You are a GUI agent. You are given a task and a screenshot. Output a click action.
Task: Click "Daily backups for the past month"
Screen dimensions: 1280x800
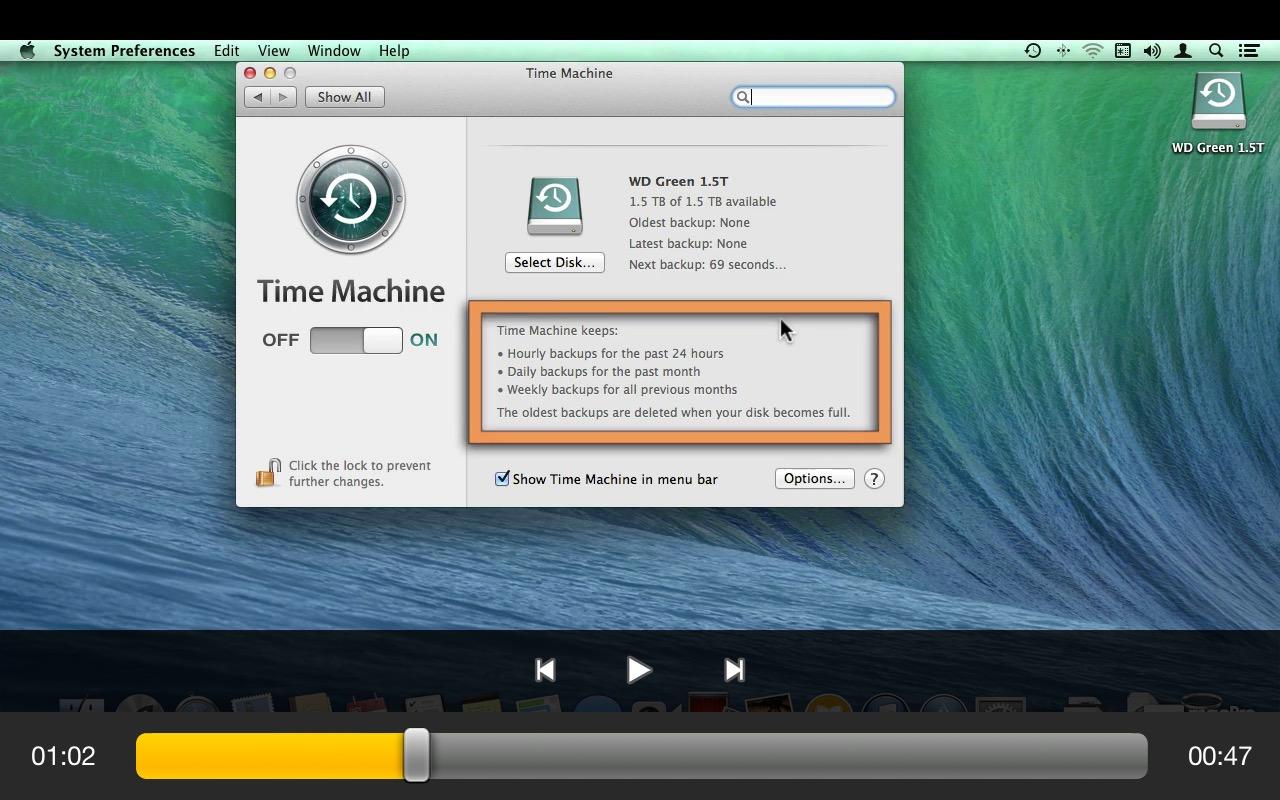point(604,371)
